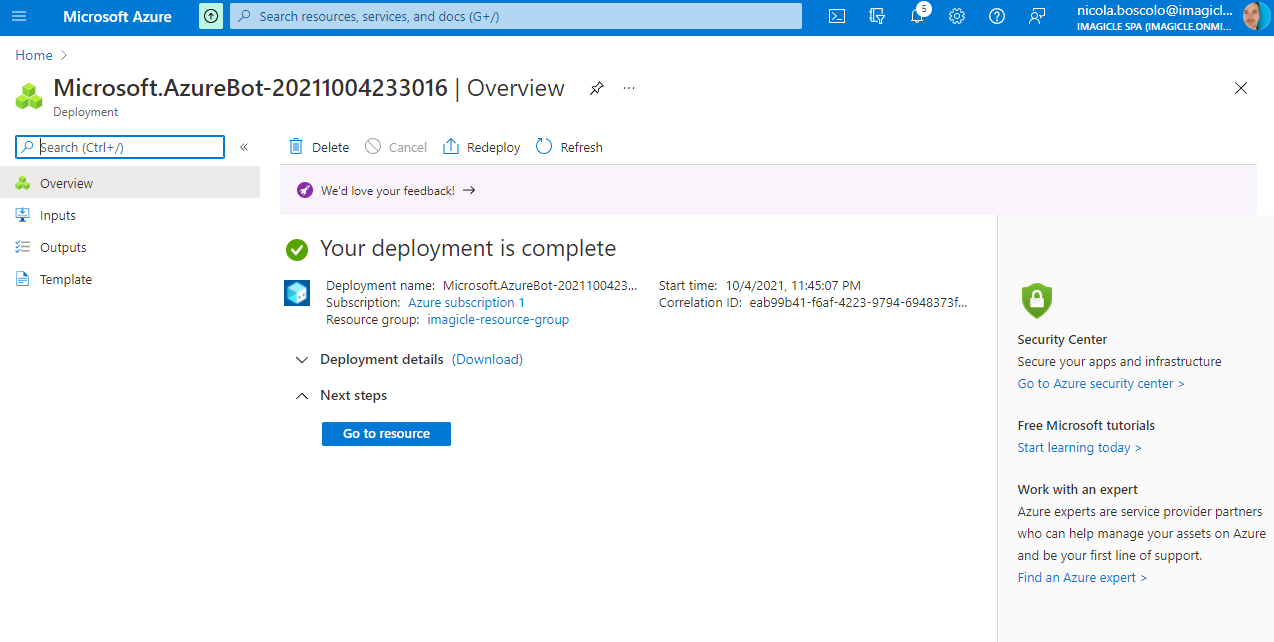Open the ellipsis more options menu
This screenshot has width=1274, height=642.
[x=629, y=88]
